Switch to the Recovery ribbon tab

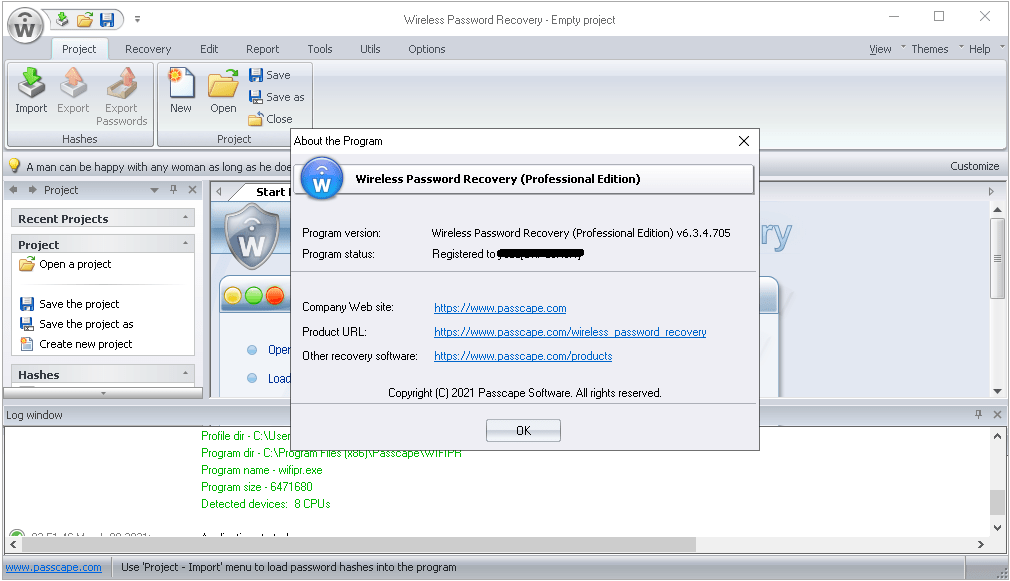[x=148, y=49]
